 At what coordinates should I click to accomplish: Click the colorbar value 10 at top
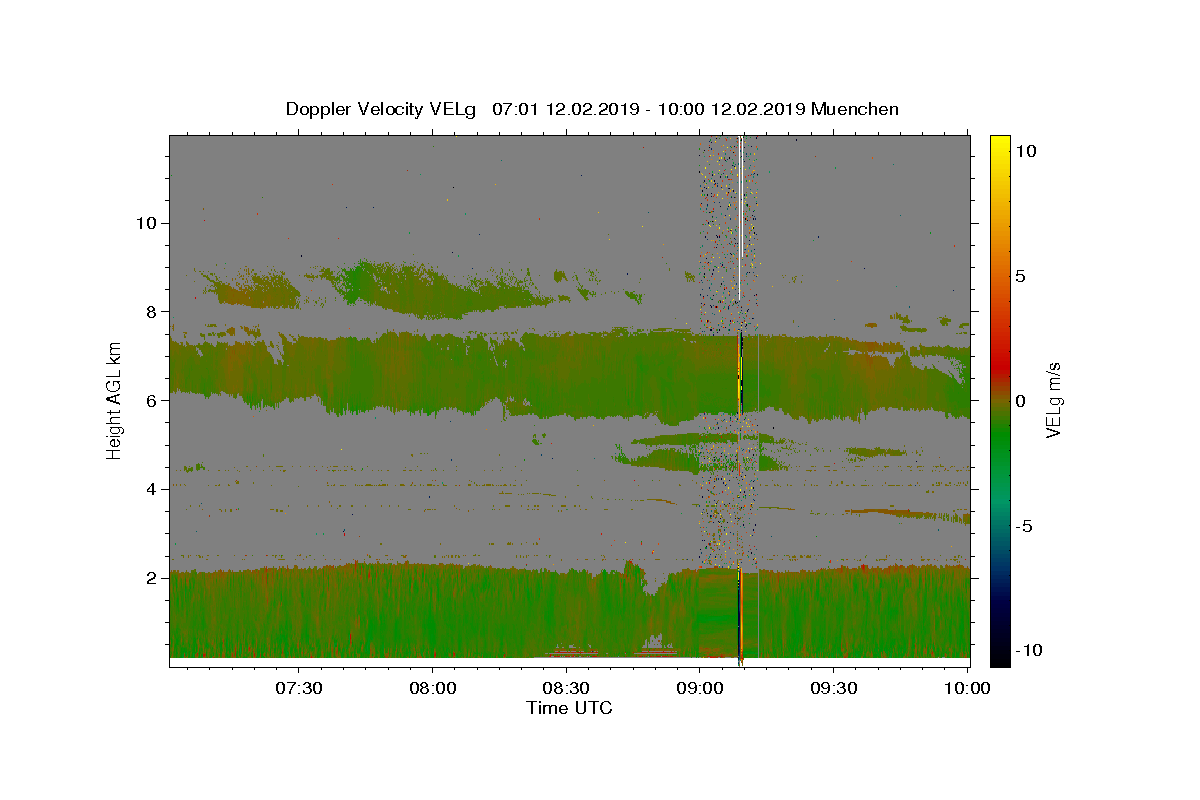click(1026, 150)
